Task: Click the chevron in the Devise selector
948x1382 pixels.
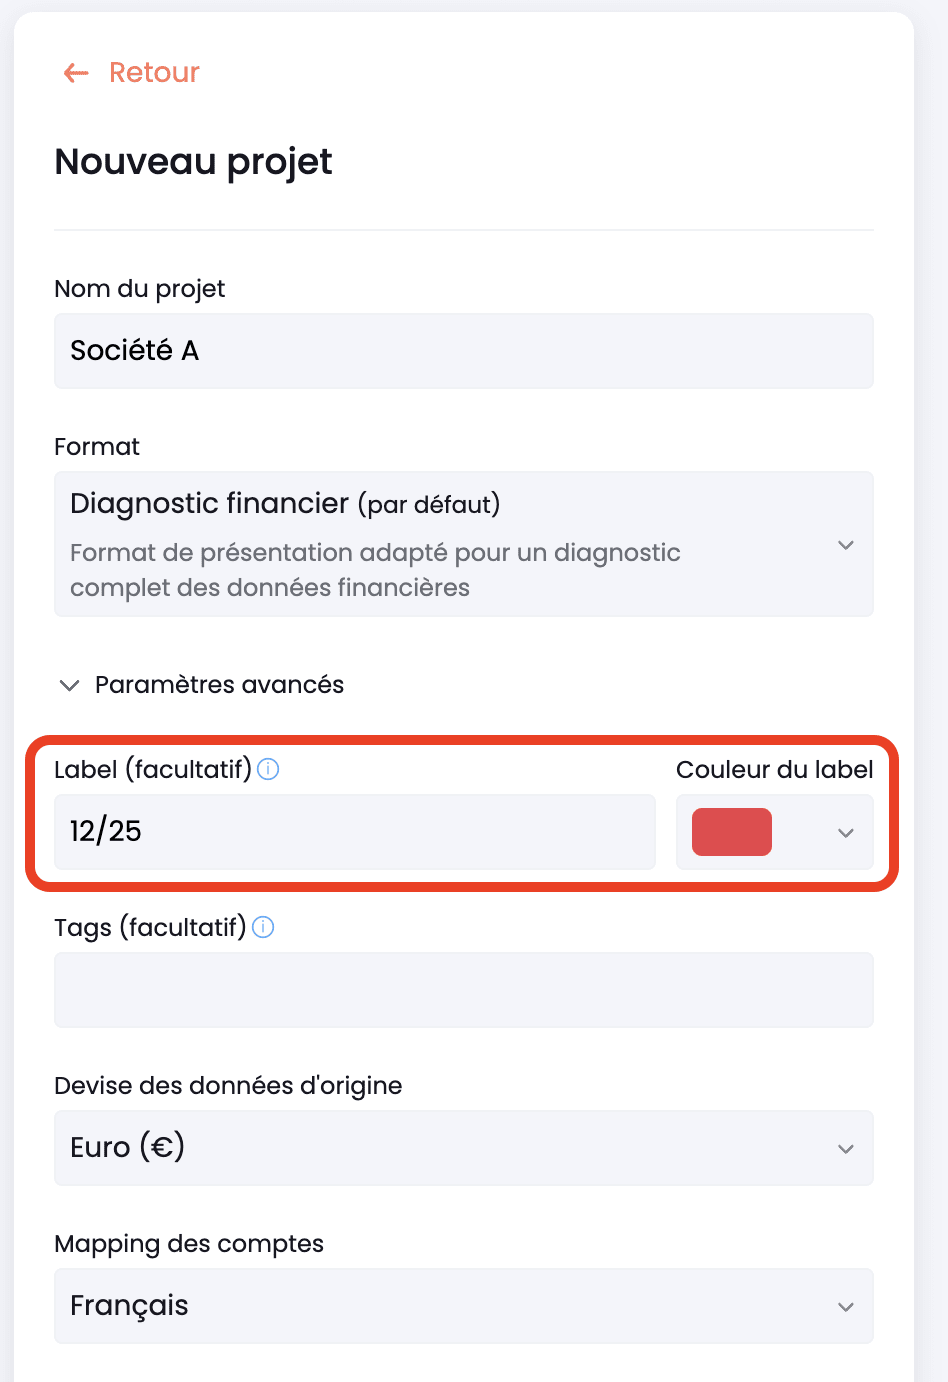Action: (846, 1149)
